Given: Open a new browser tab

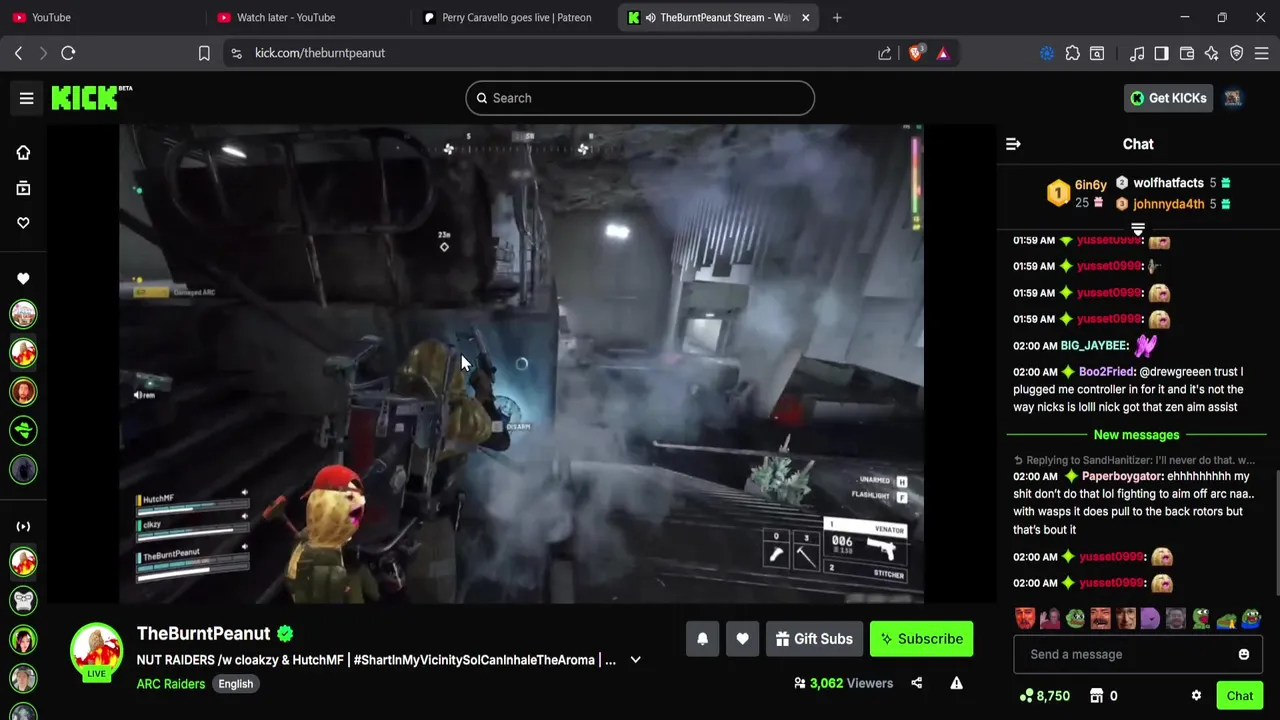Looking at the screenshot, I should coord(837,17).
